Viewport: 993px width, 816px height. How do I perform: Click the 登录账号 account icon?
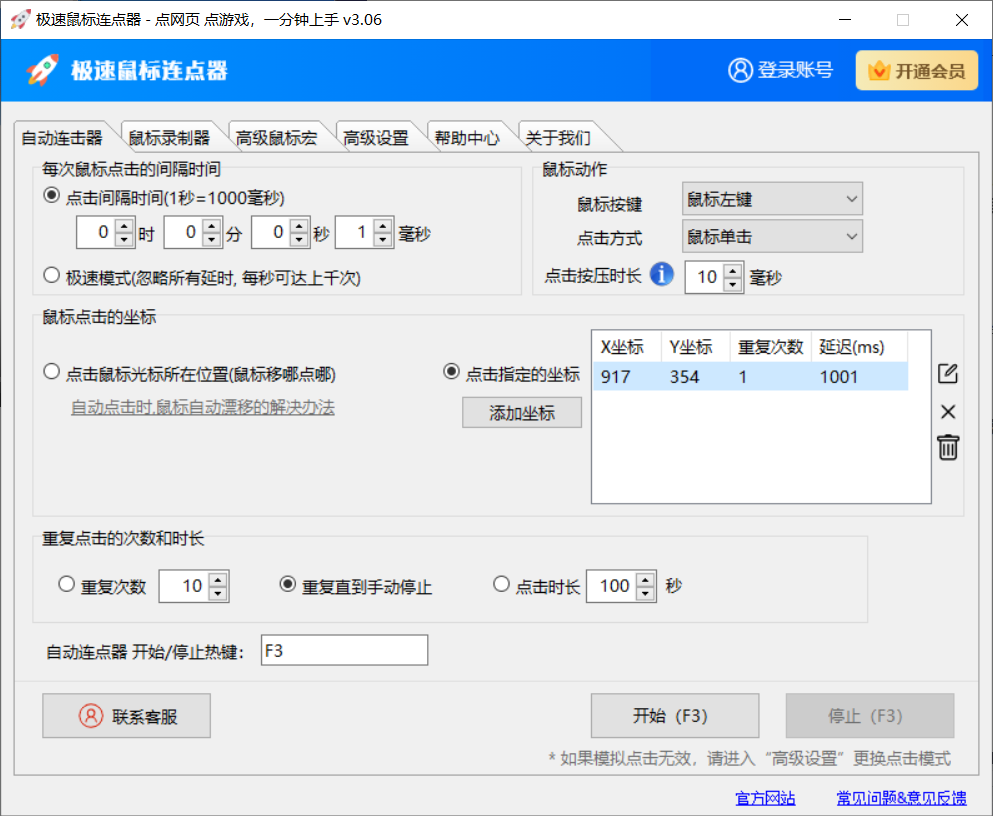739,71
